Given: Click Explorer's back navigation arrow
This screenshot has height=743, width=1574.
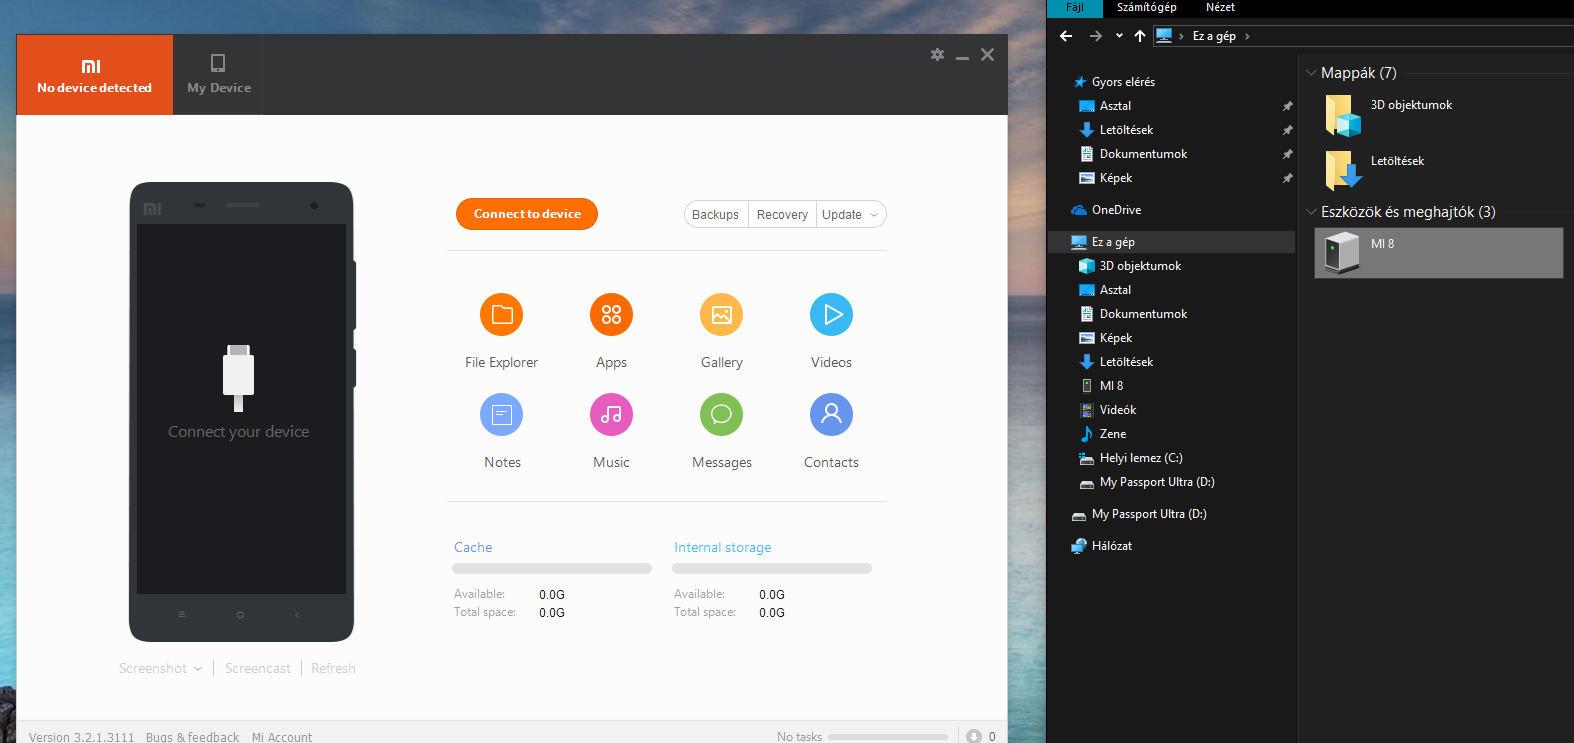Looking at the screenshot, I should coord(1066,36).
